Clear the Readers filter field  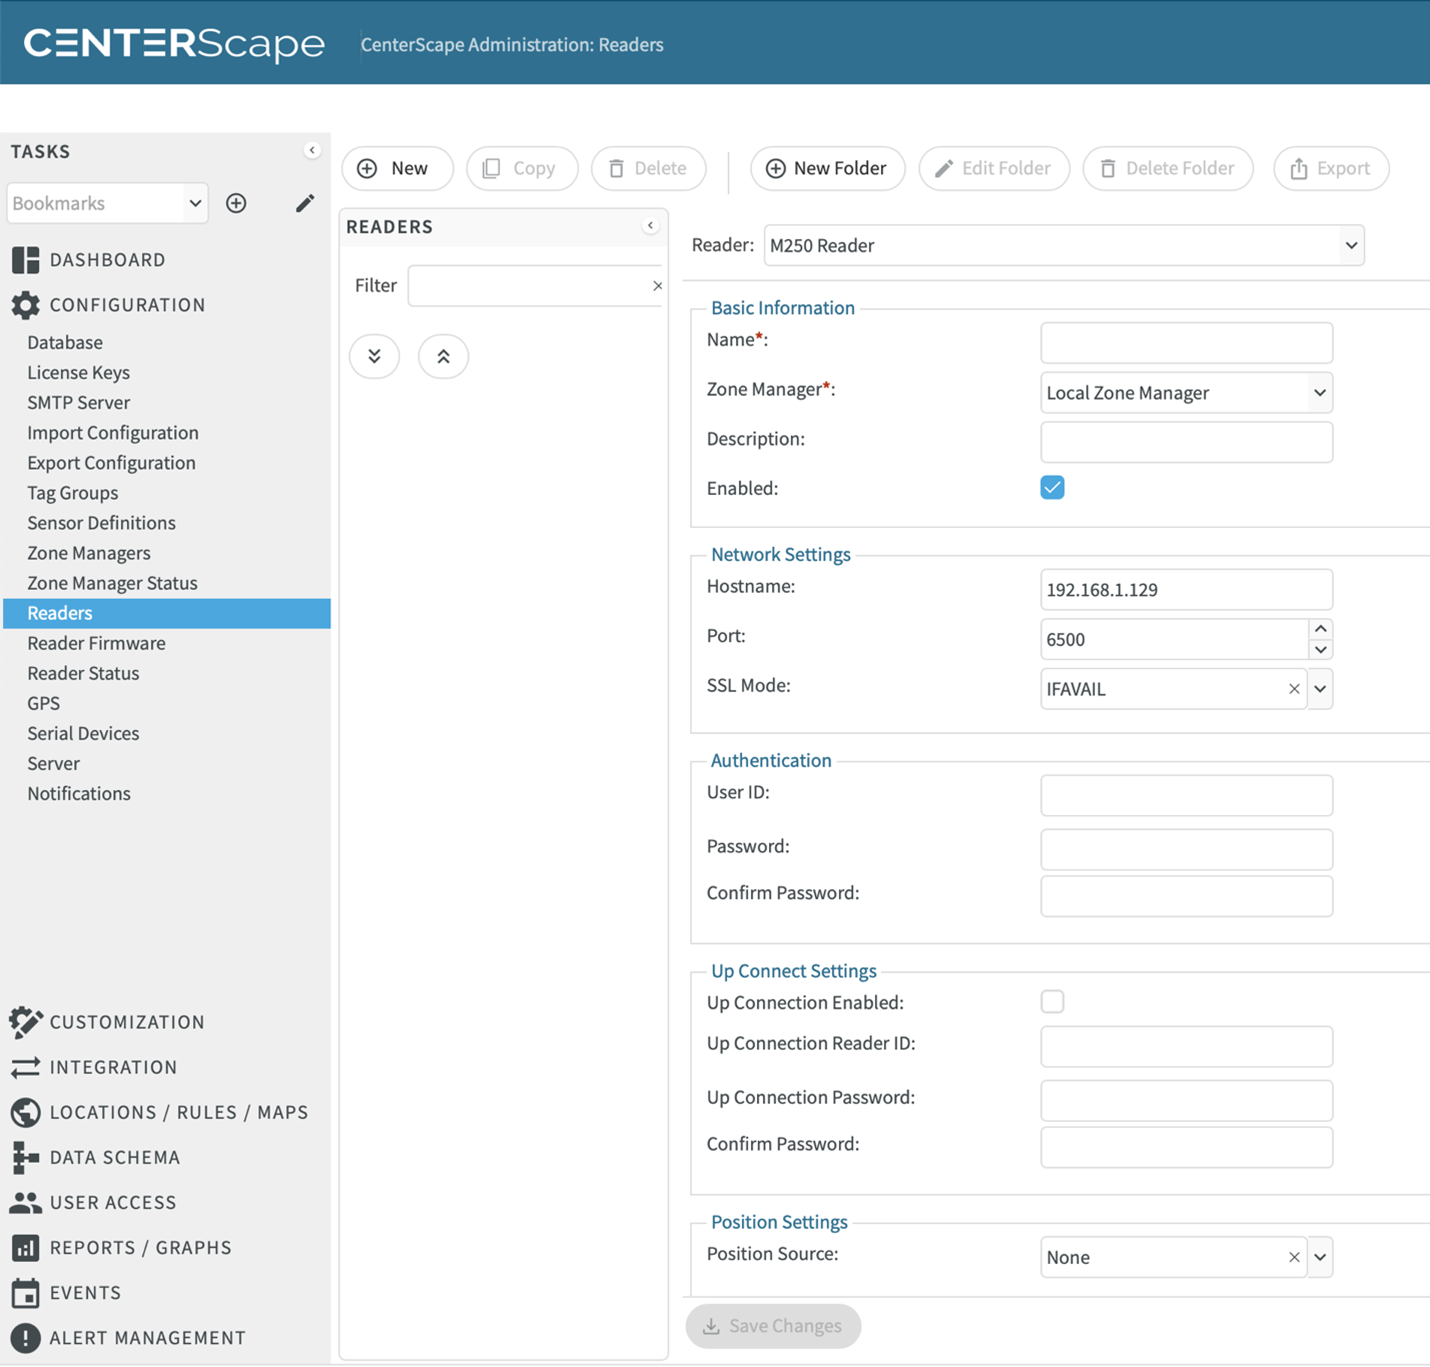pyautogui.click(x=657, y=286)
